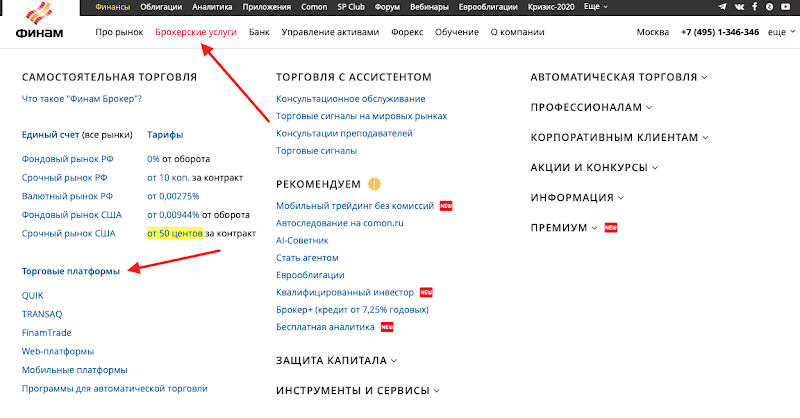Open Консультации преподавателей link
This screenshot has width=800, height=418.
[x=344, y=133]
